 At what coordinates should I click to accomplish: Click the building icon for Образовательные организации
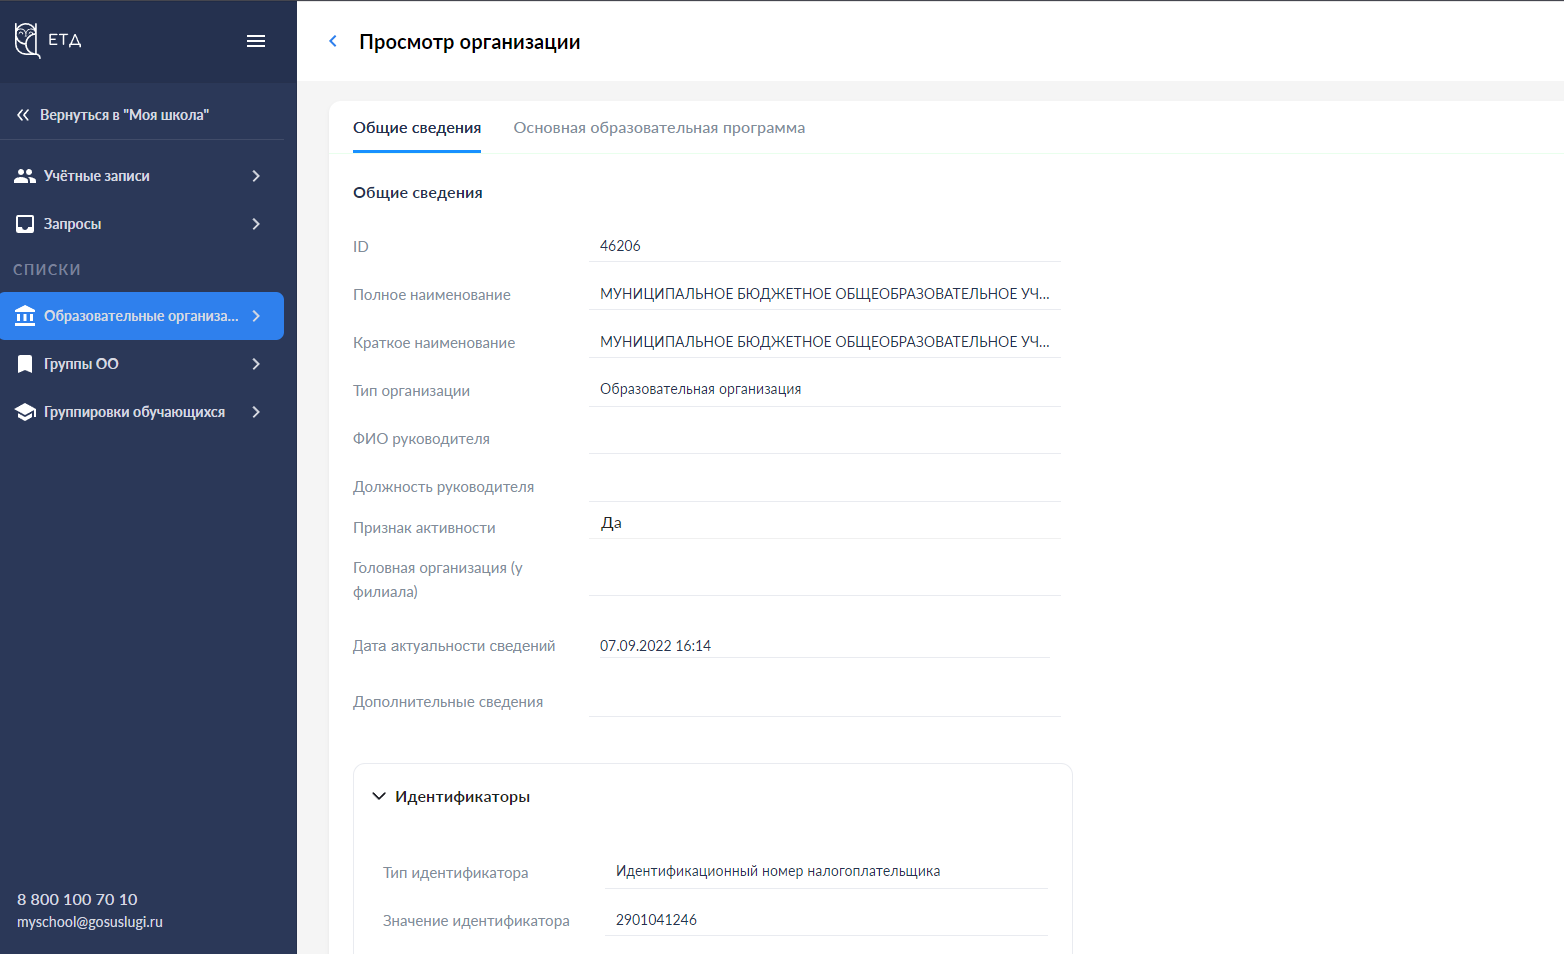[25, 316]
